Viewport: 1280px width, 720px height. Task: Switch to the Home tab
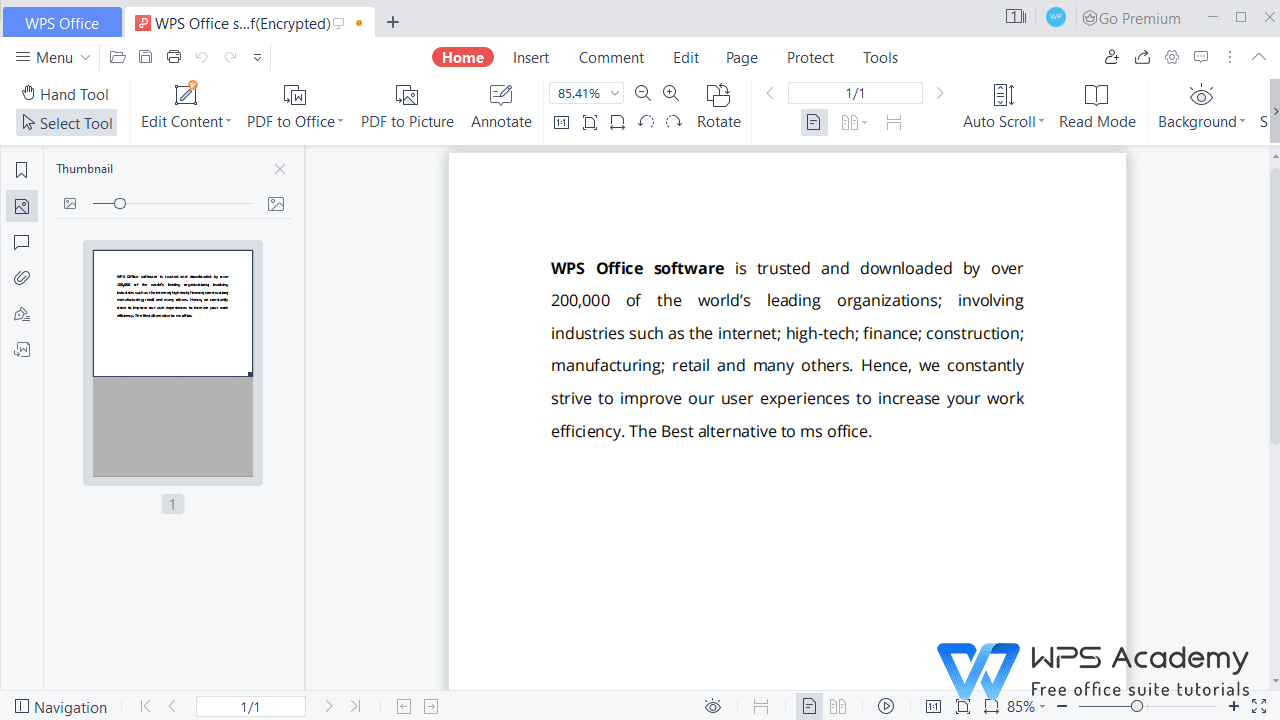tap(463, 58)
